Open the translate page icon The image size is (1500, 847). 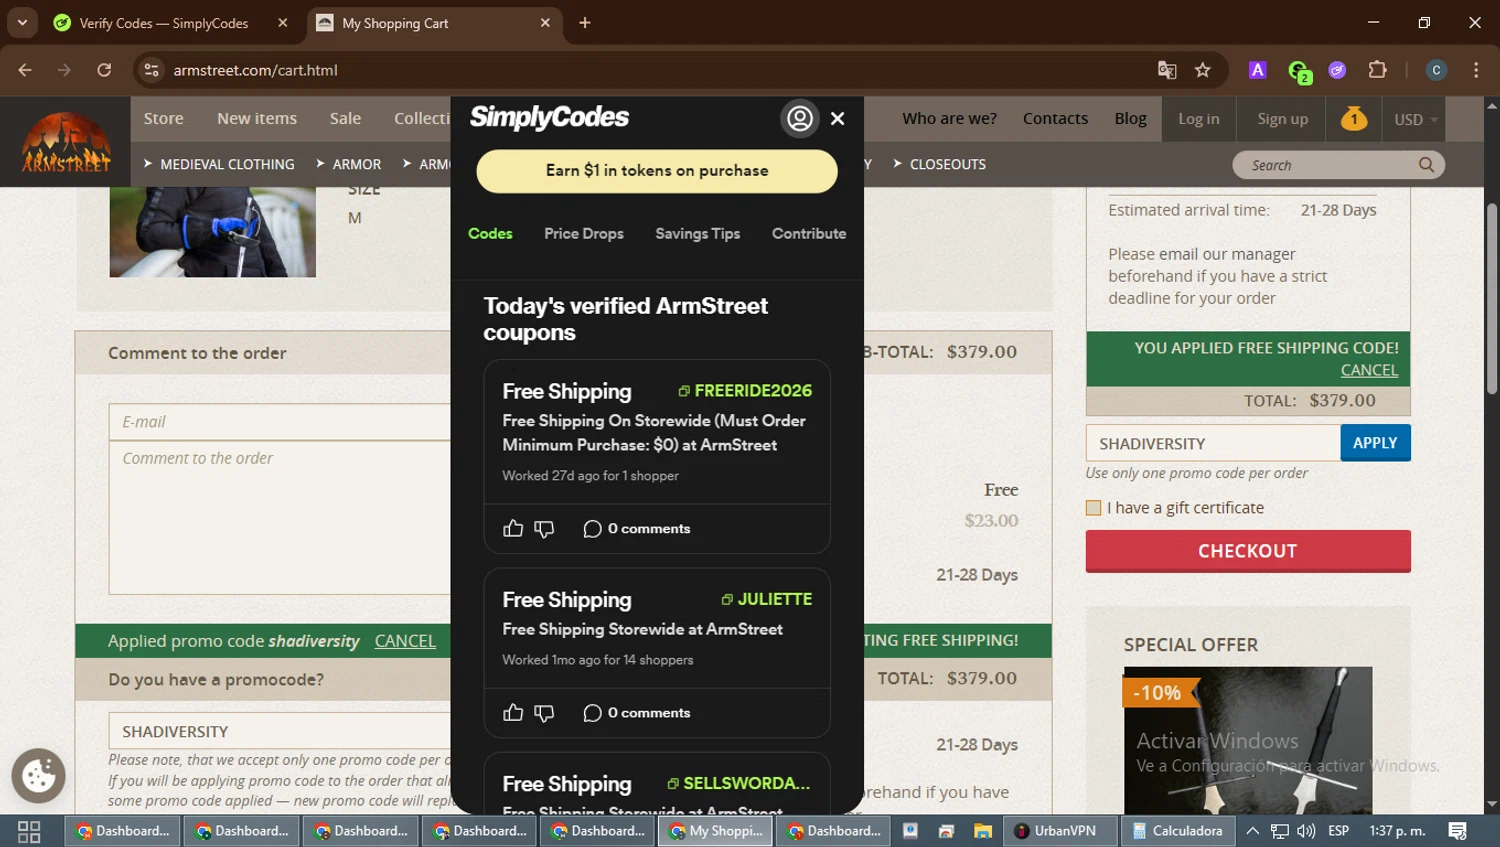pos(1166,70)
